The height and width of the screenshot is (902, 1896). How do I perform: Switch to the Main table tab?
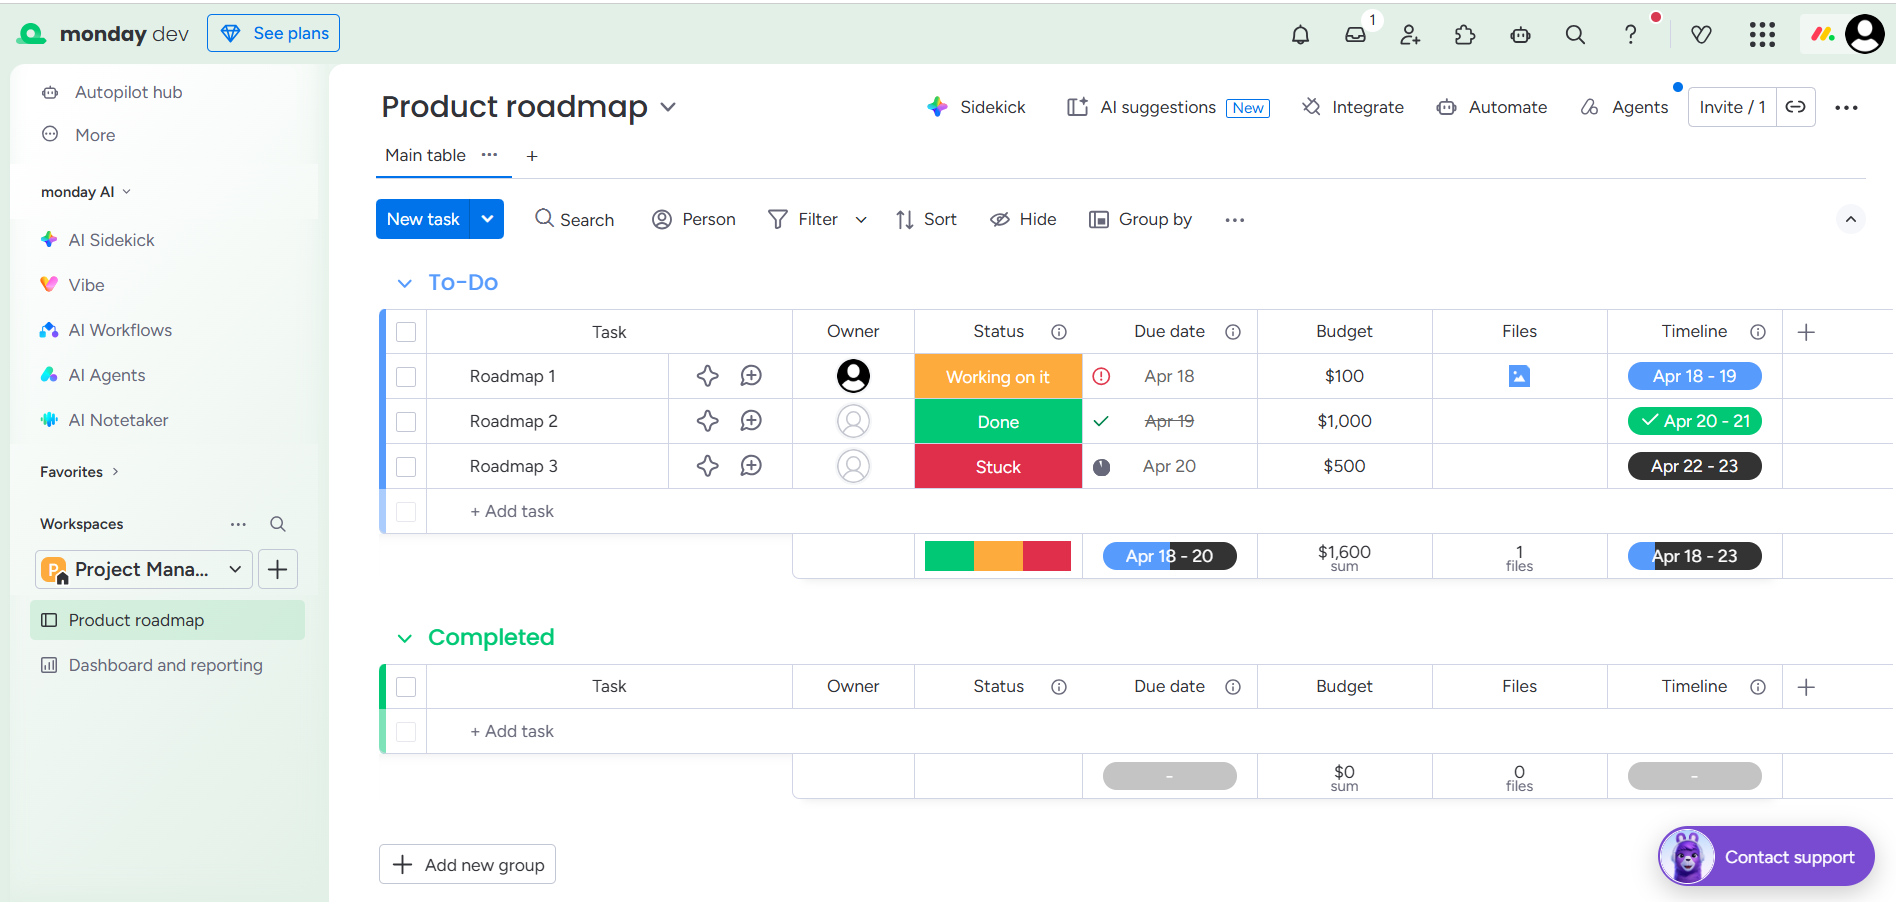coord(425,155)
